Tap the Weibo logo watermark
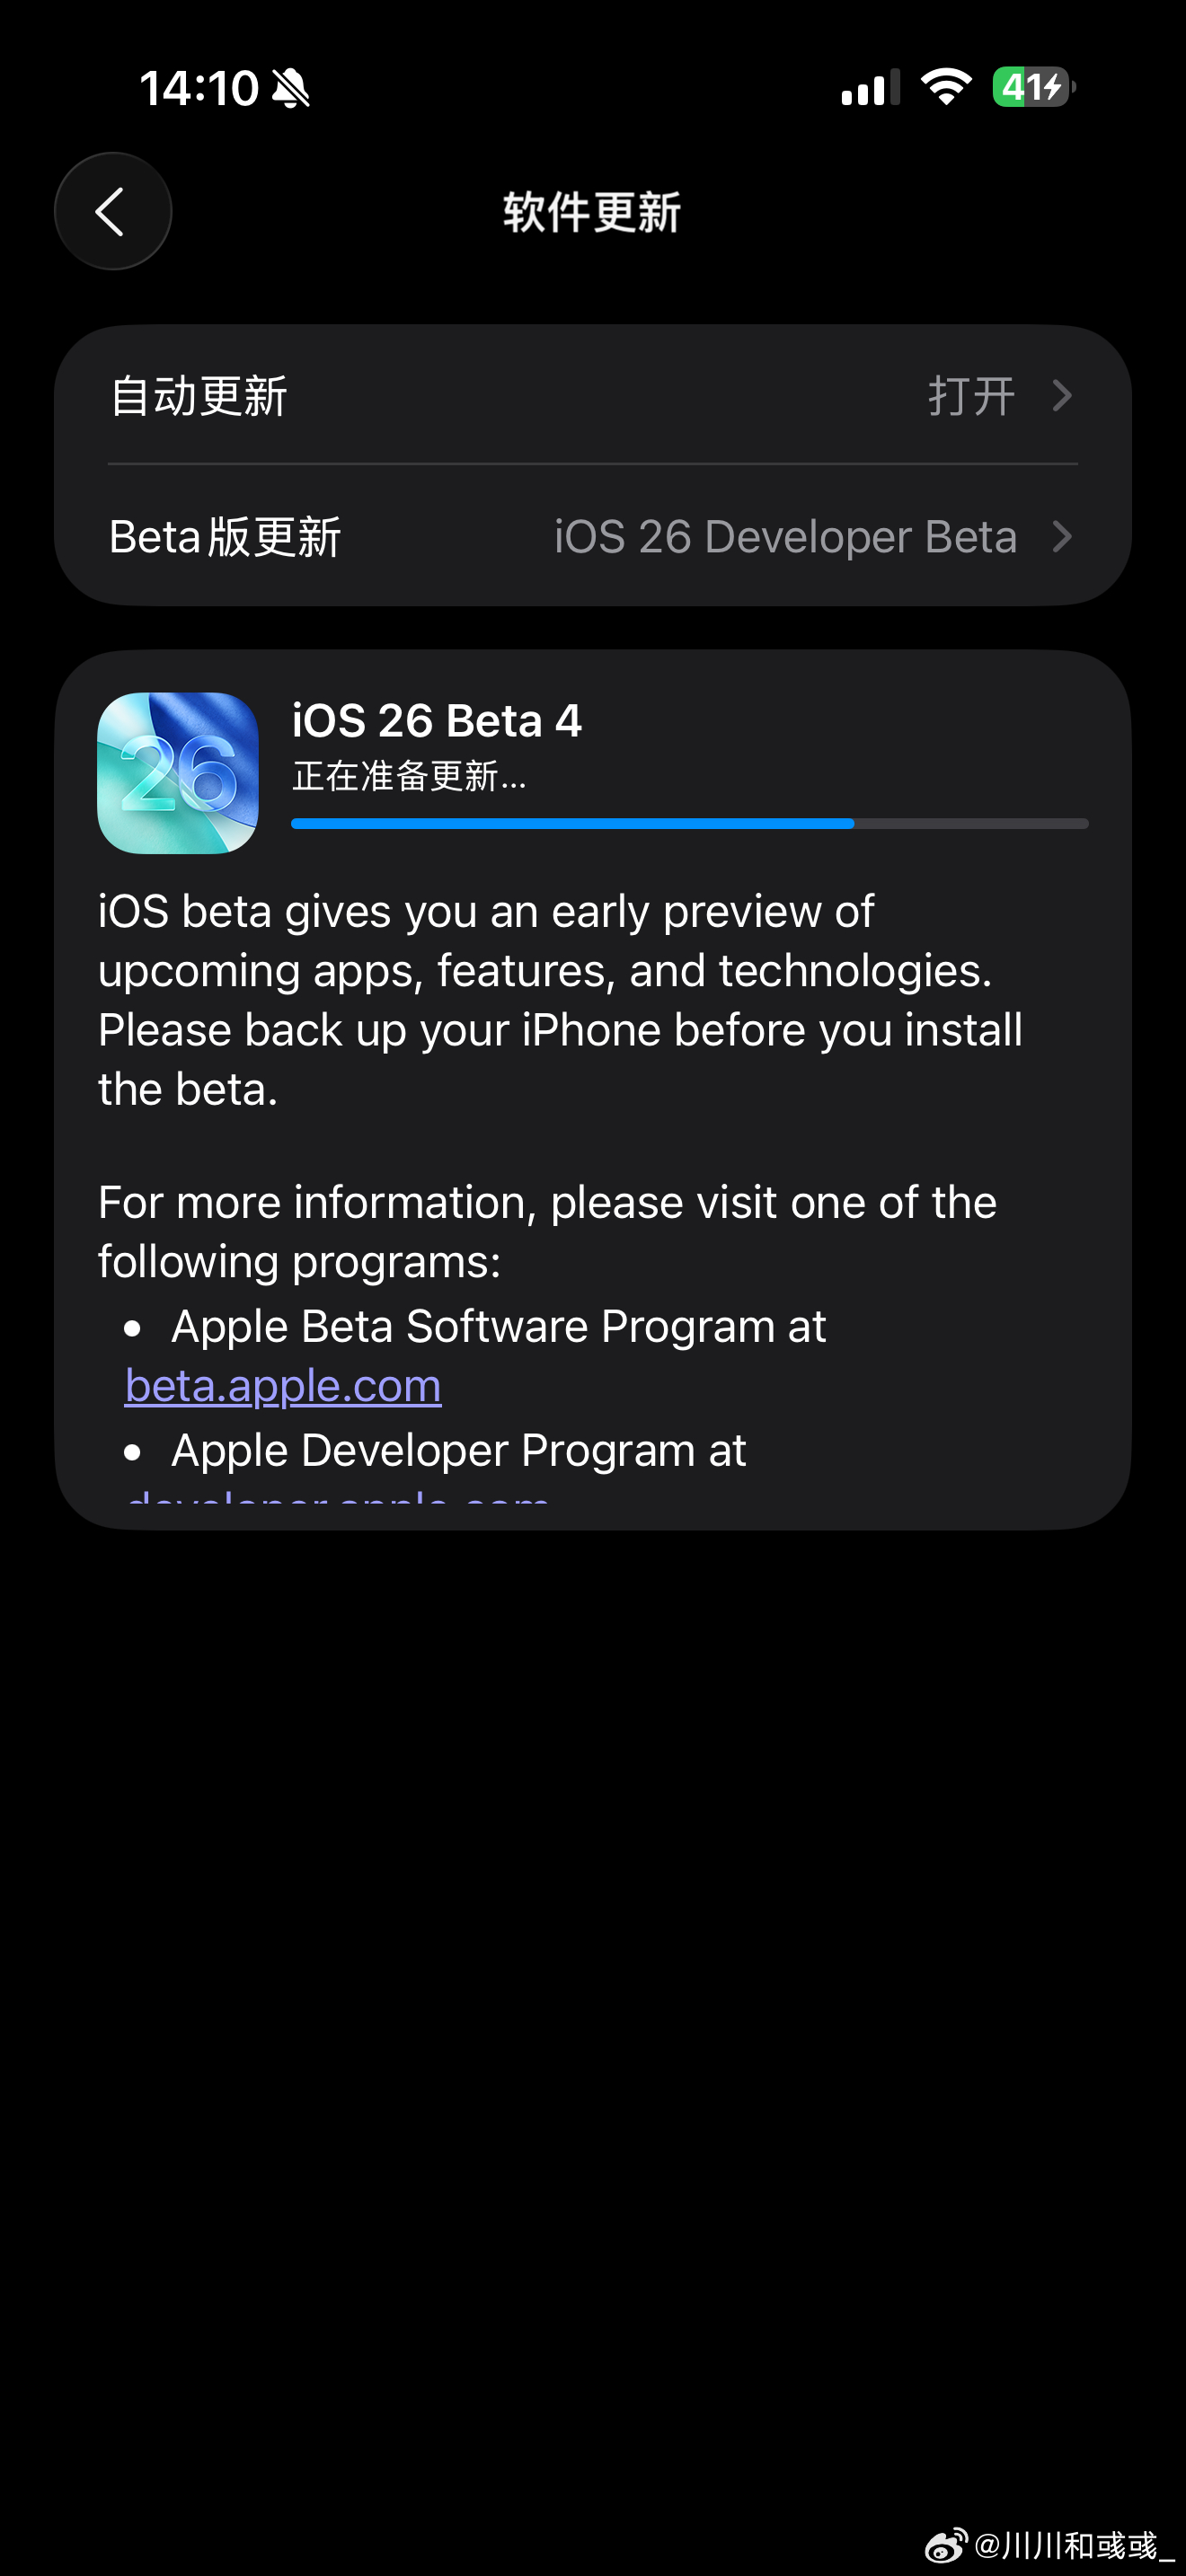 click(x=946, y=2545)
